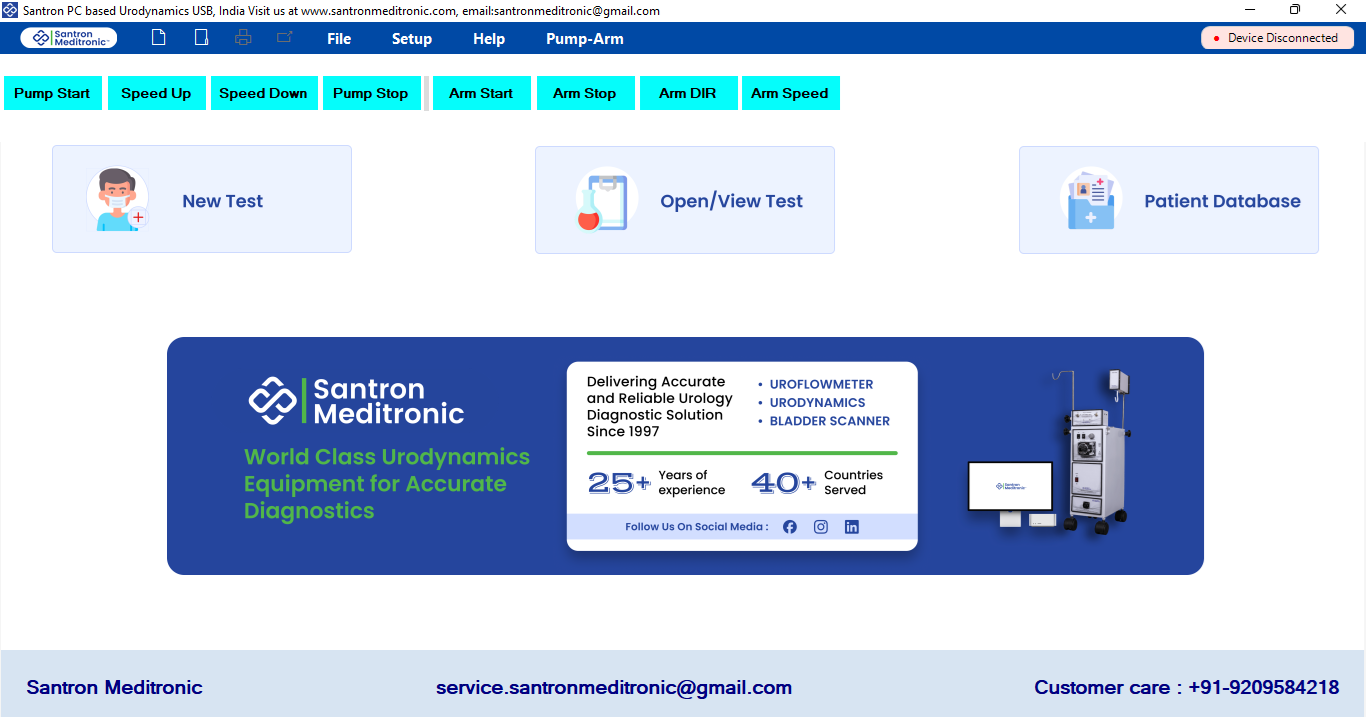The width and height of the screenshot is (1366, 717).
Task: Click the '25+ Years of experience' text
Action: click(x=657, y=483)
